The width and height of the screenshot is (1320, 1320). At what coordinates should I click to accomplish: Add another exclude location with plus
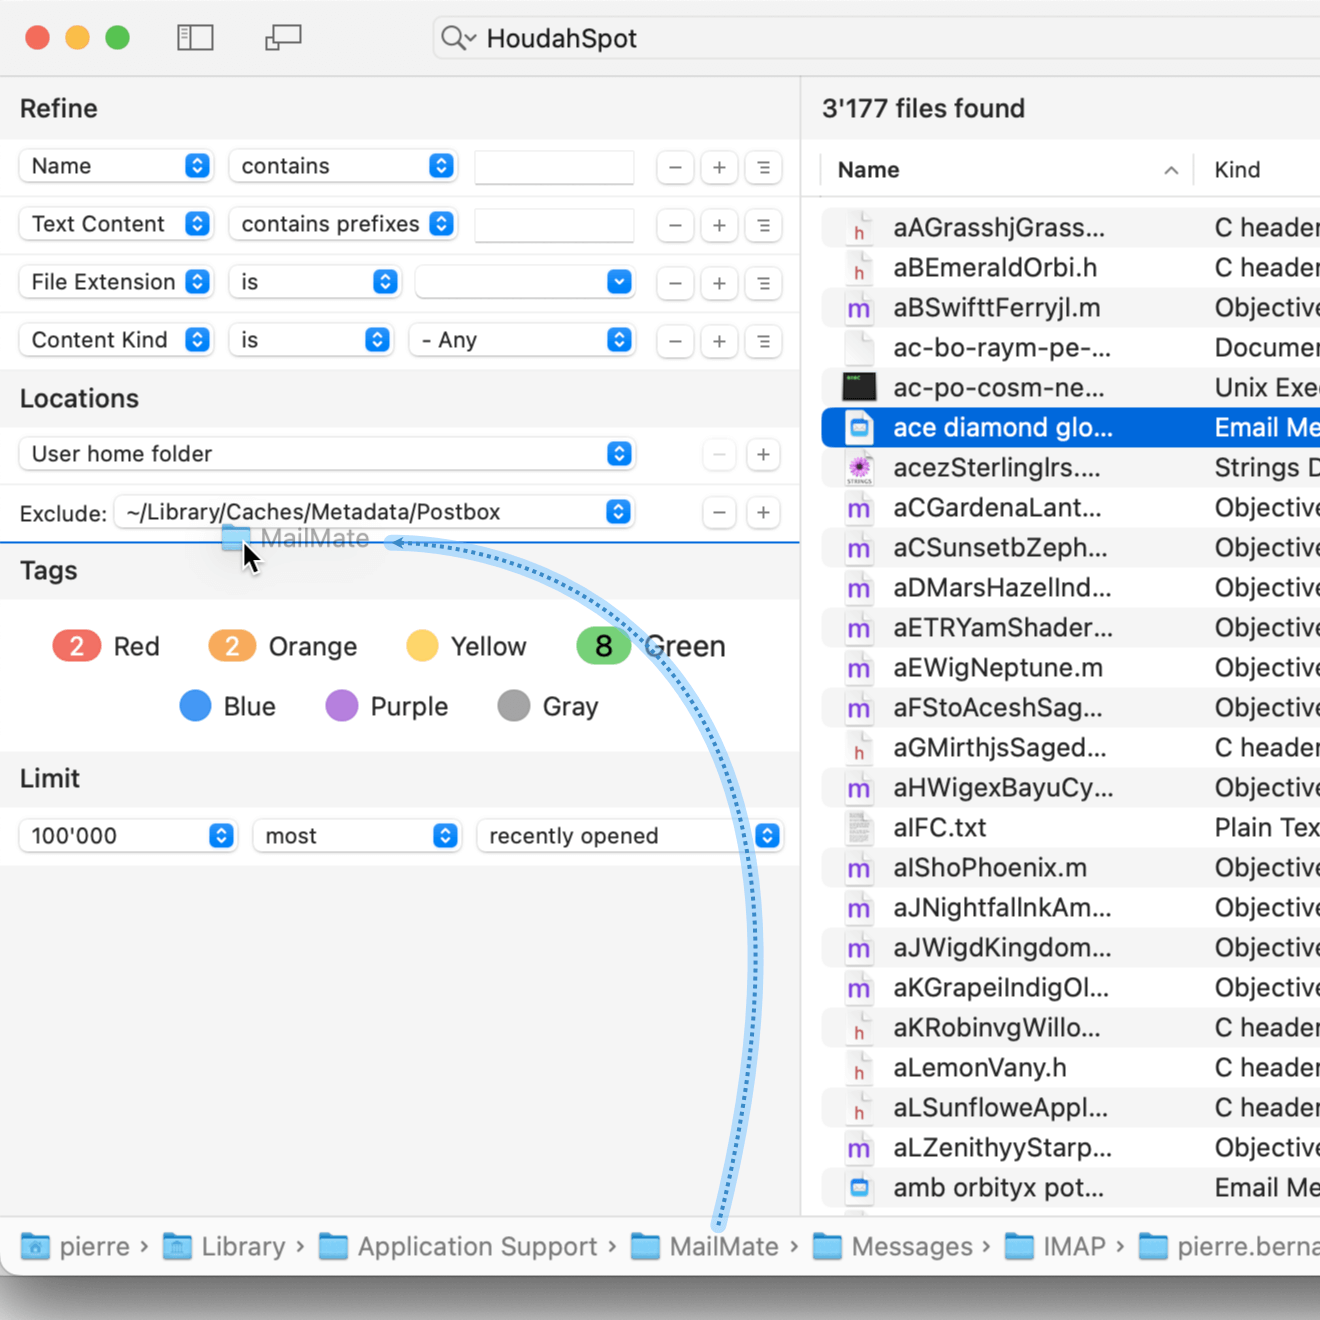point(763,513)
